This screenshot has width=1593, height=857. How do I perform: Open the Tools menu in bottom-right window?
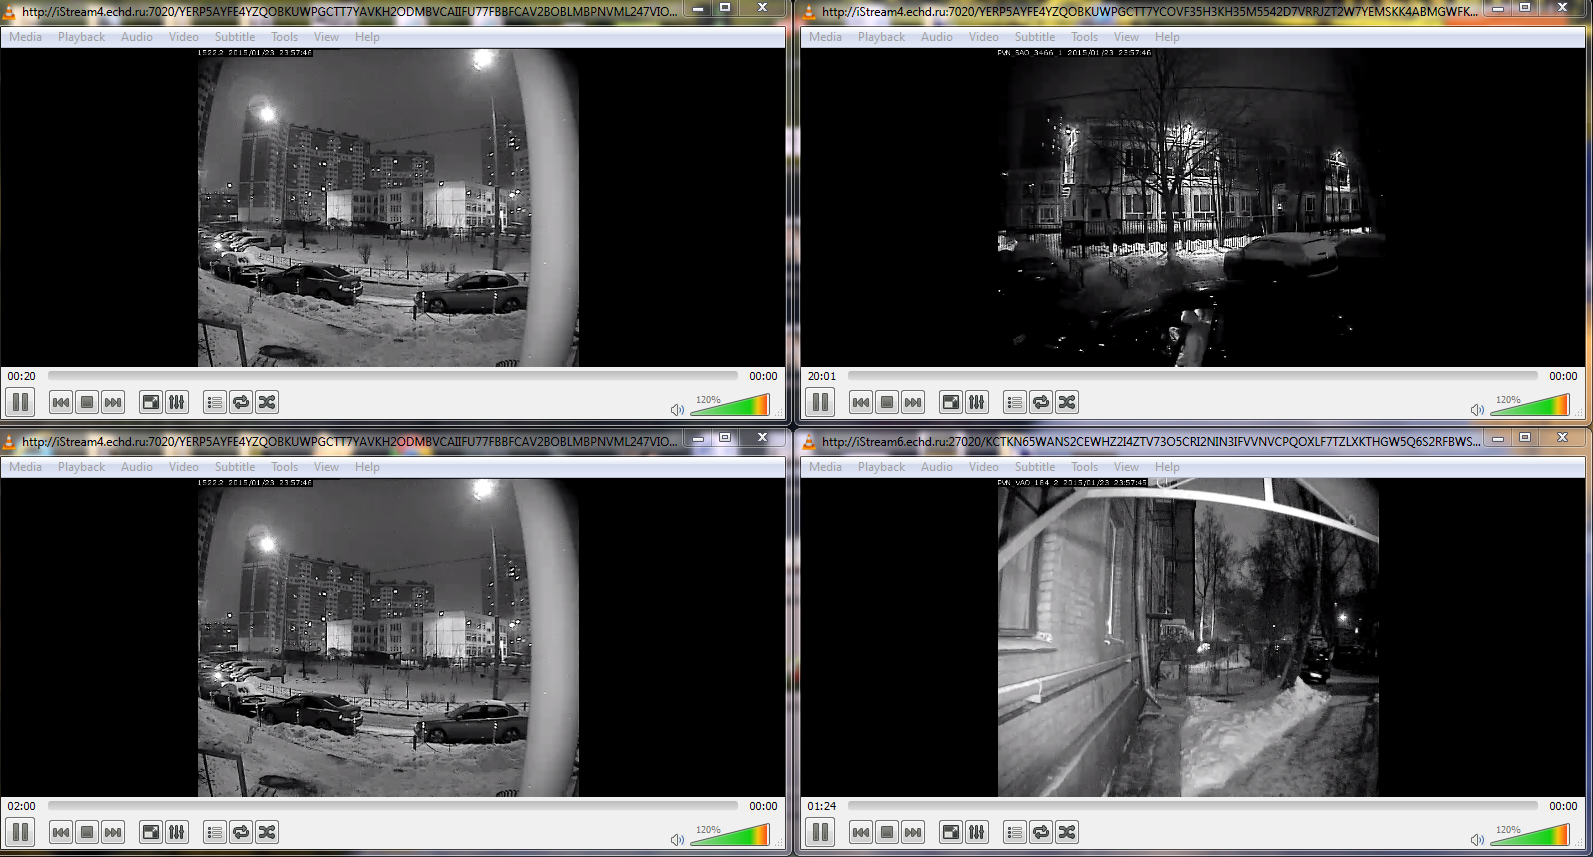click(1085, 467)
